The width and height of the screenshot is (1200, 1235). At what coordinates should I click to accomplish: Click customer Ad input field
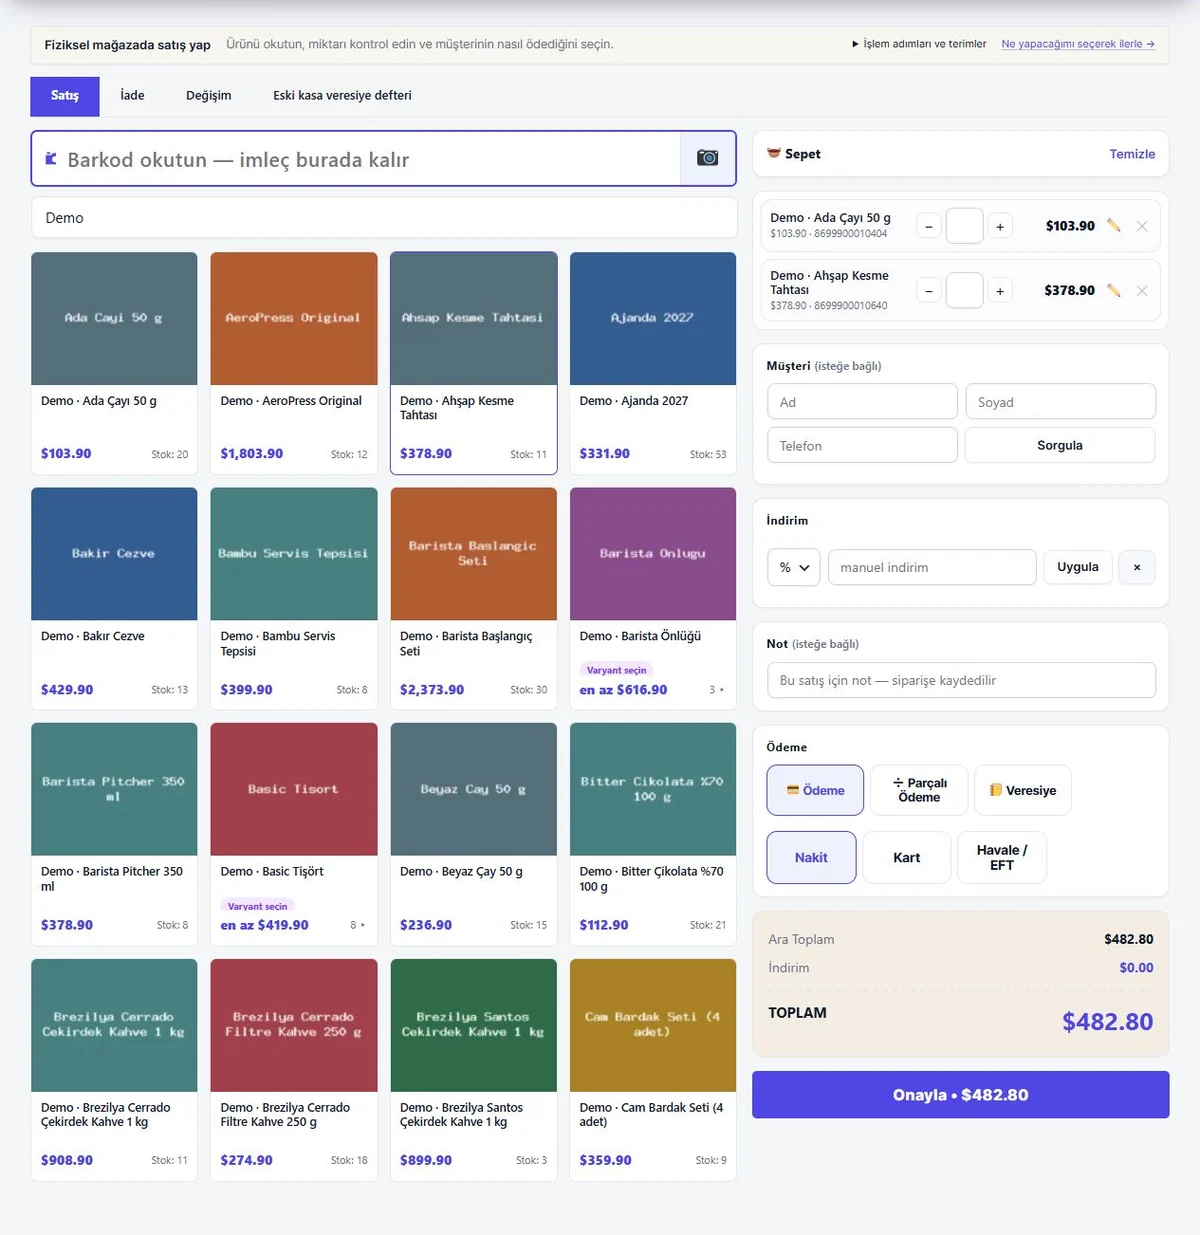click(x=862, y=402)
